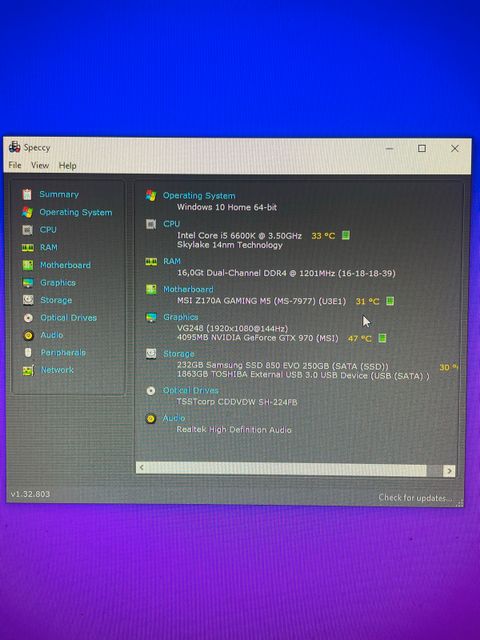Image resolution: width=480 pixels, height=640 pixels.
Task: Select Storage in the sidebar
Action: point(56,300)
